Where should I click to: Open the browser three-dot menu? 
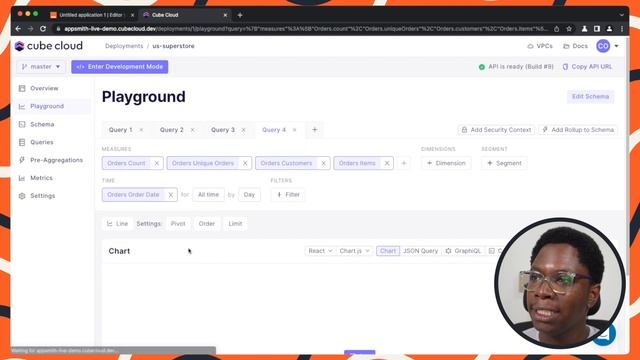(x=622, y=29)
